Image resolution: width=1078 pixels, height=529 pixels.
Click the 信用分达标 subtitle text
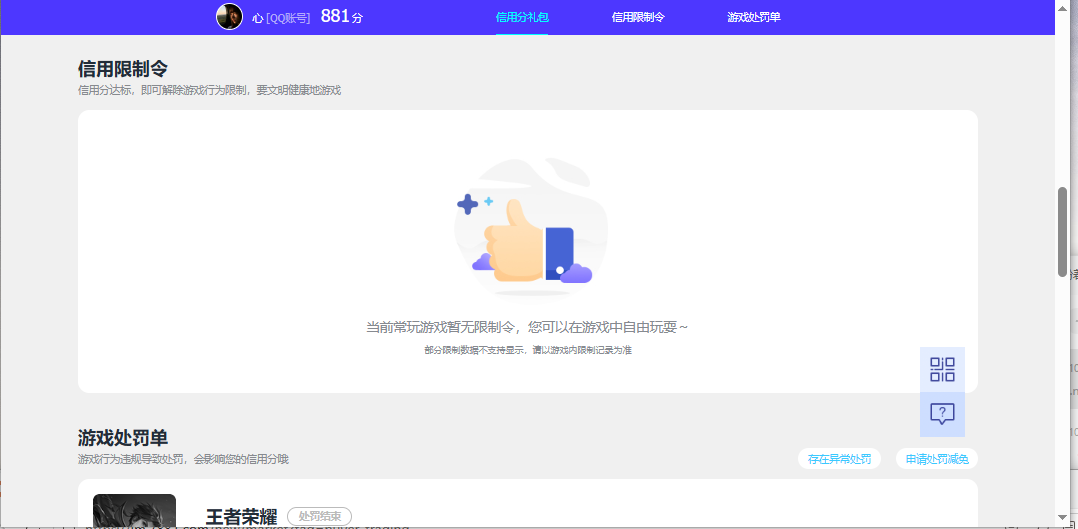(x=210, y=90)
